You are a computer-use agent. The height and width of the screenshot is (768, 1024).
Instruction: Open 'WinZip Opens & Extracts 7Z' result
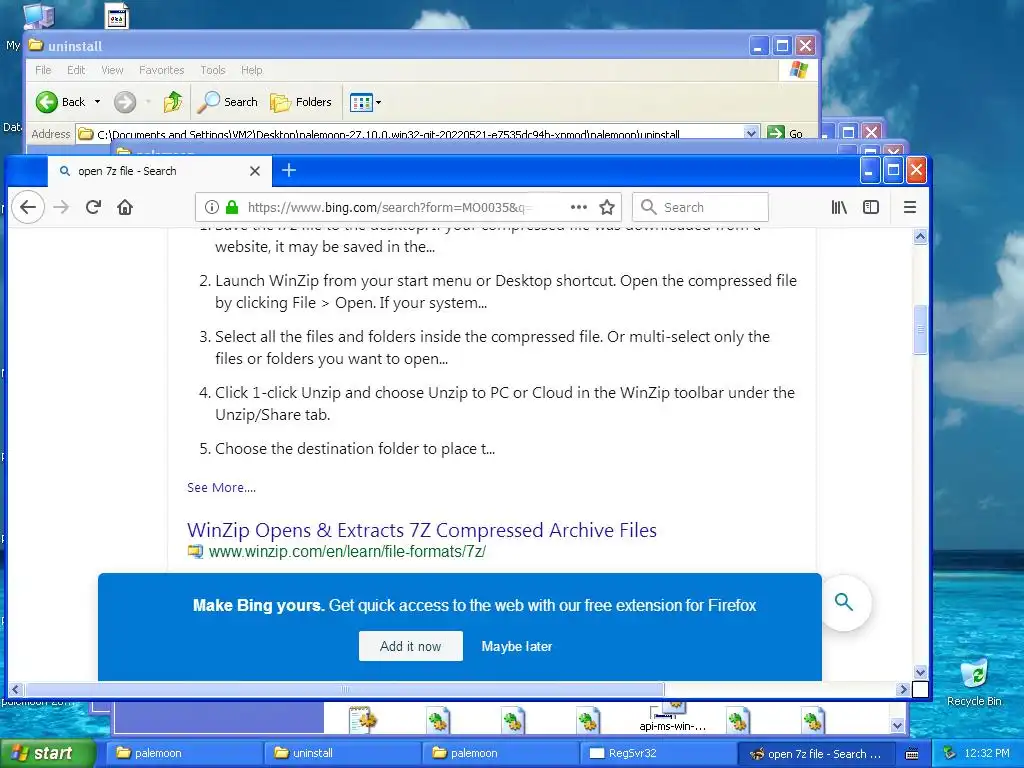click(422, 530)
